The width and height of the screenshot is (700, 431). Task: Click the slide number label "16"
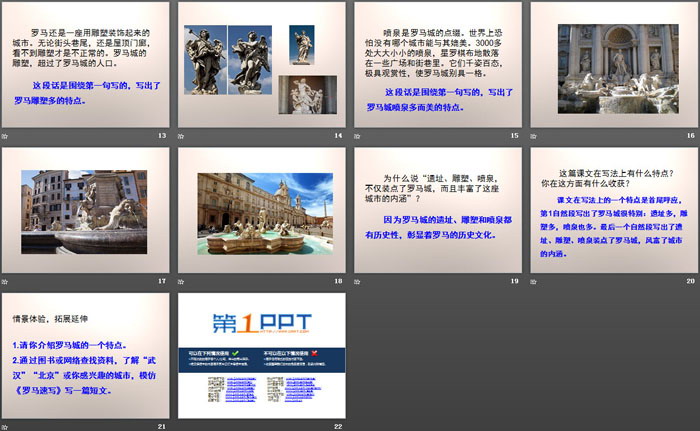coord(691,135)
